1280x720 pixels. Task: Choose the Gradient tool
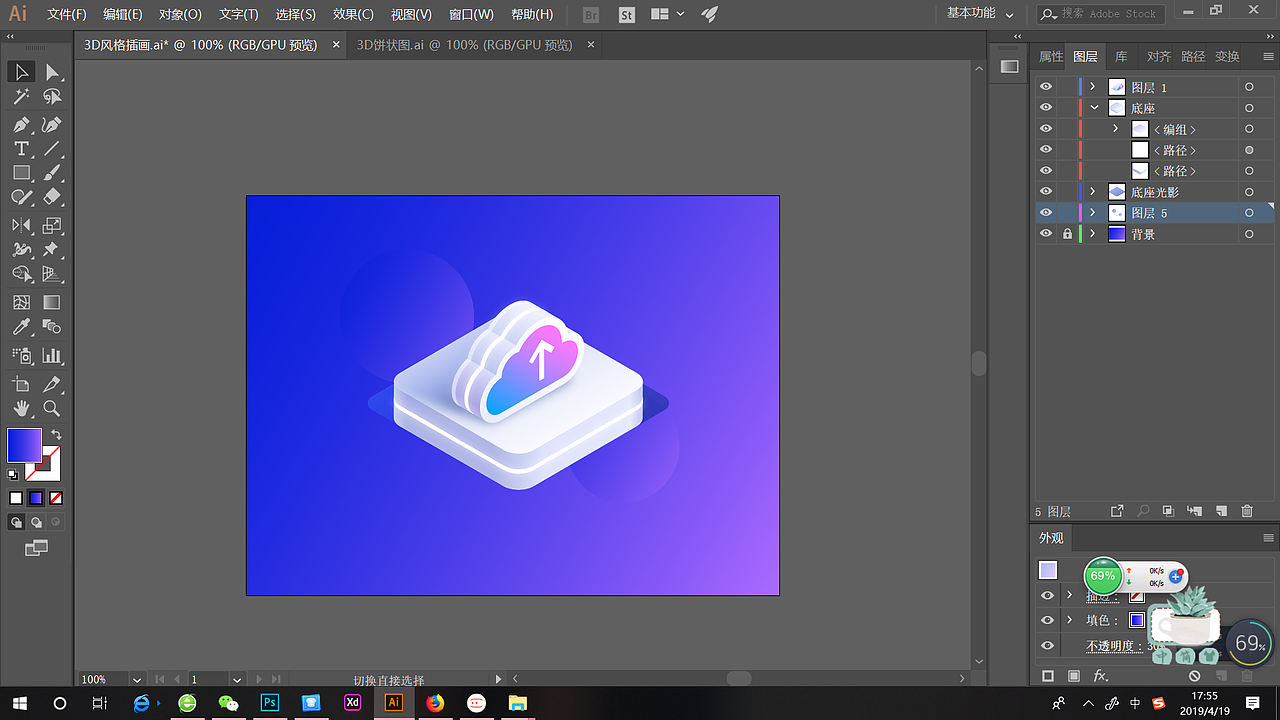click(52, 302)
